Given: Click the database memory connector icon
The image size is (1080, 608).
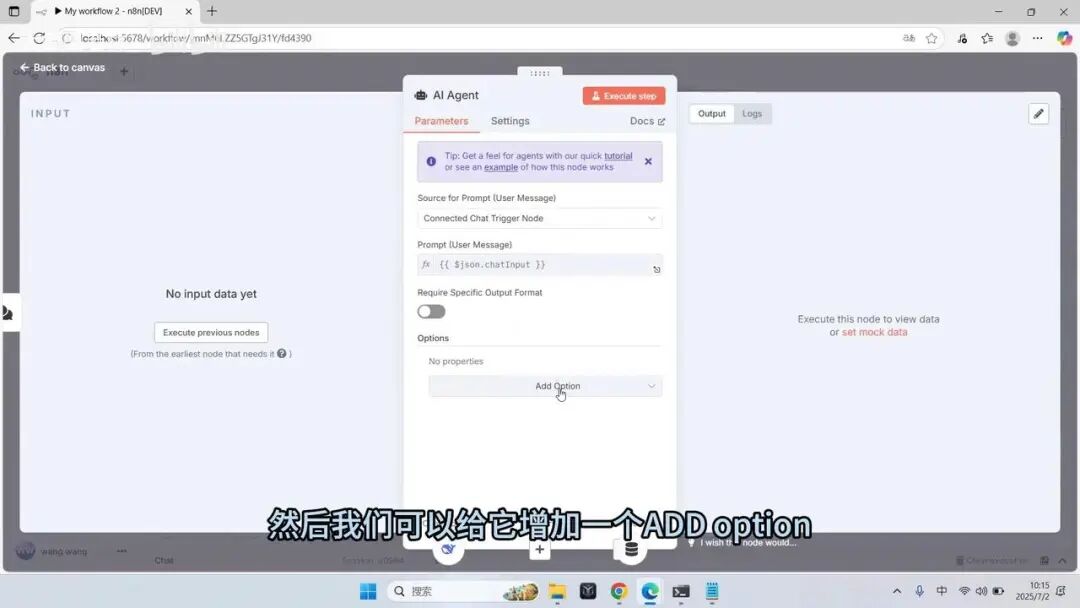Looking at the screenshot, I should 630,549.
